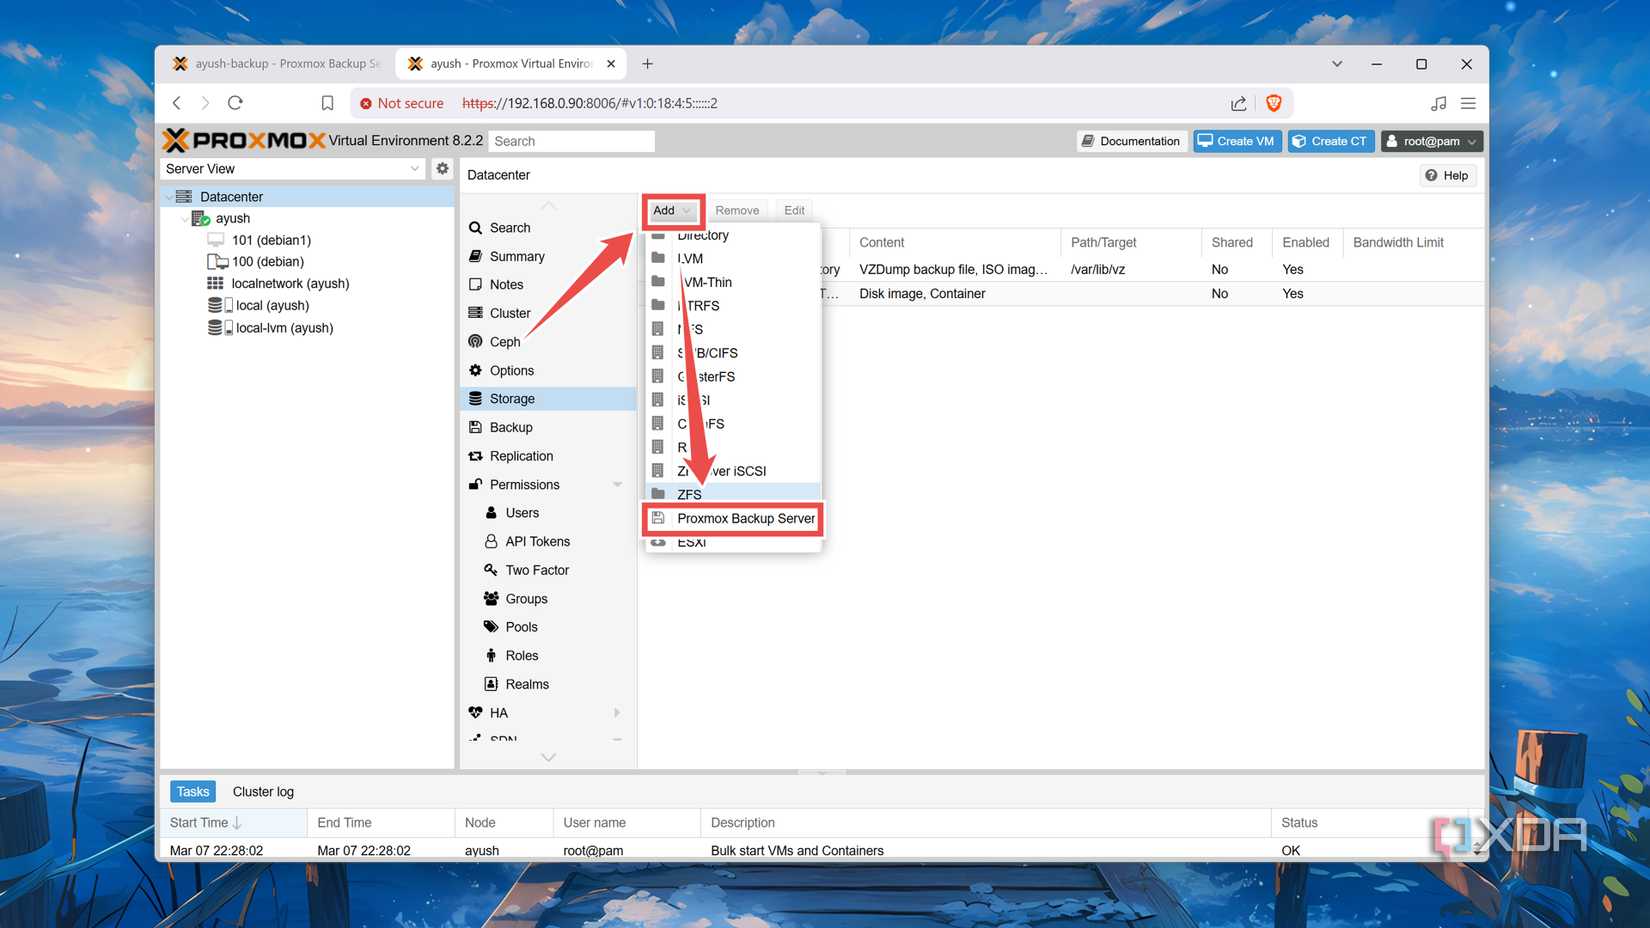This screenshot has width=1650, height=928.
Task: Switch to ayush-backup Proxmox Backup browser tab
Action: pos(277,64)
